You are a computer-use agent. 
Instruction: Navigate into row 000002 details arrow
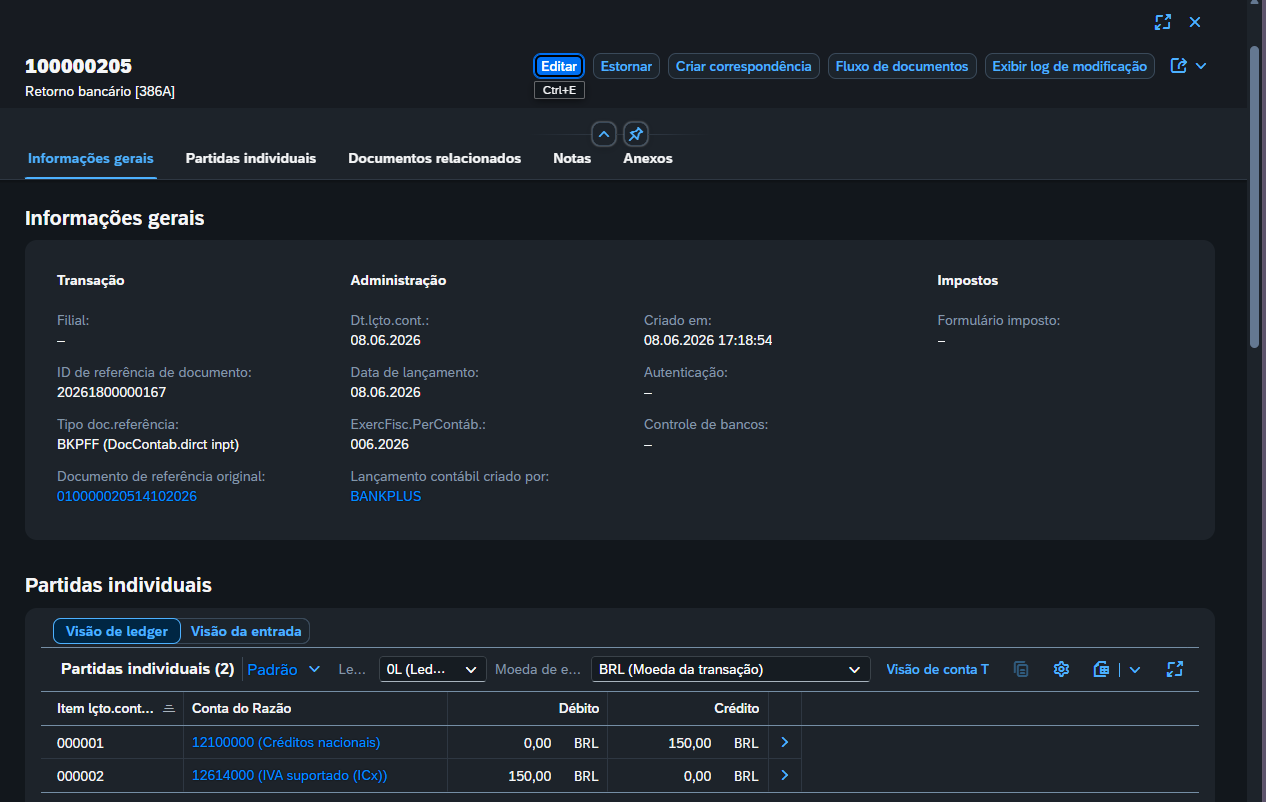coord(785,776)
